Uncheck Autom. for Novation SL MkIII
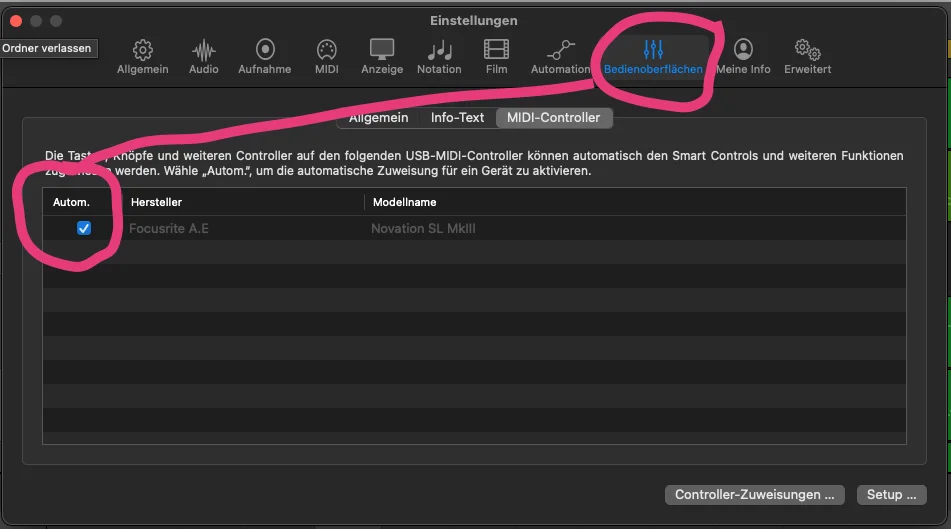951x529 pixels. click(84, 228)
